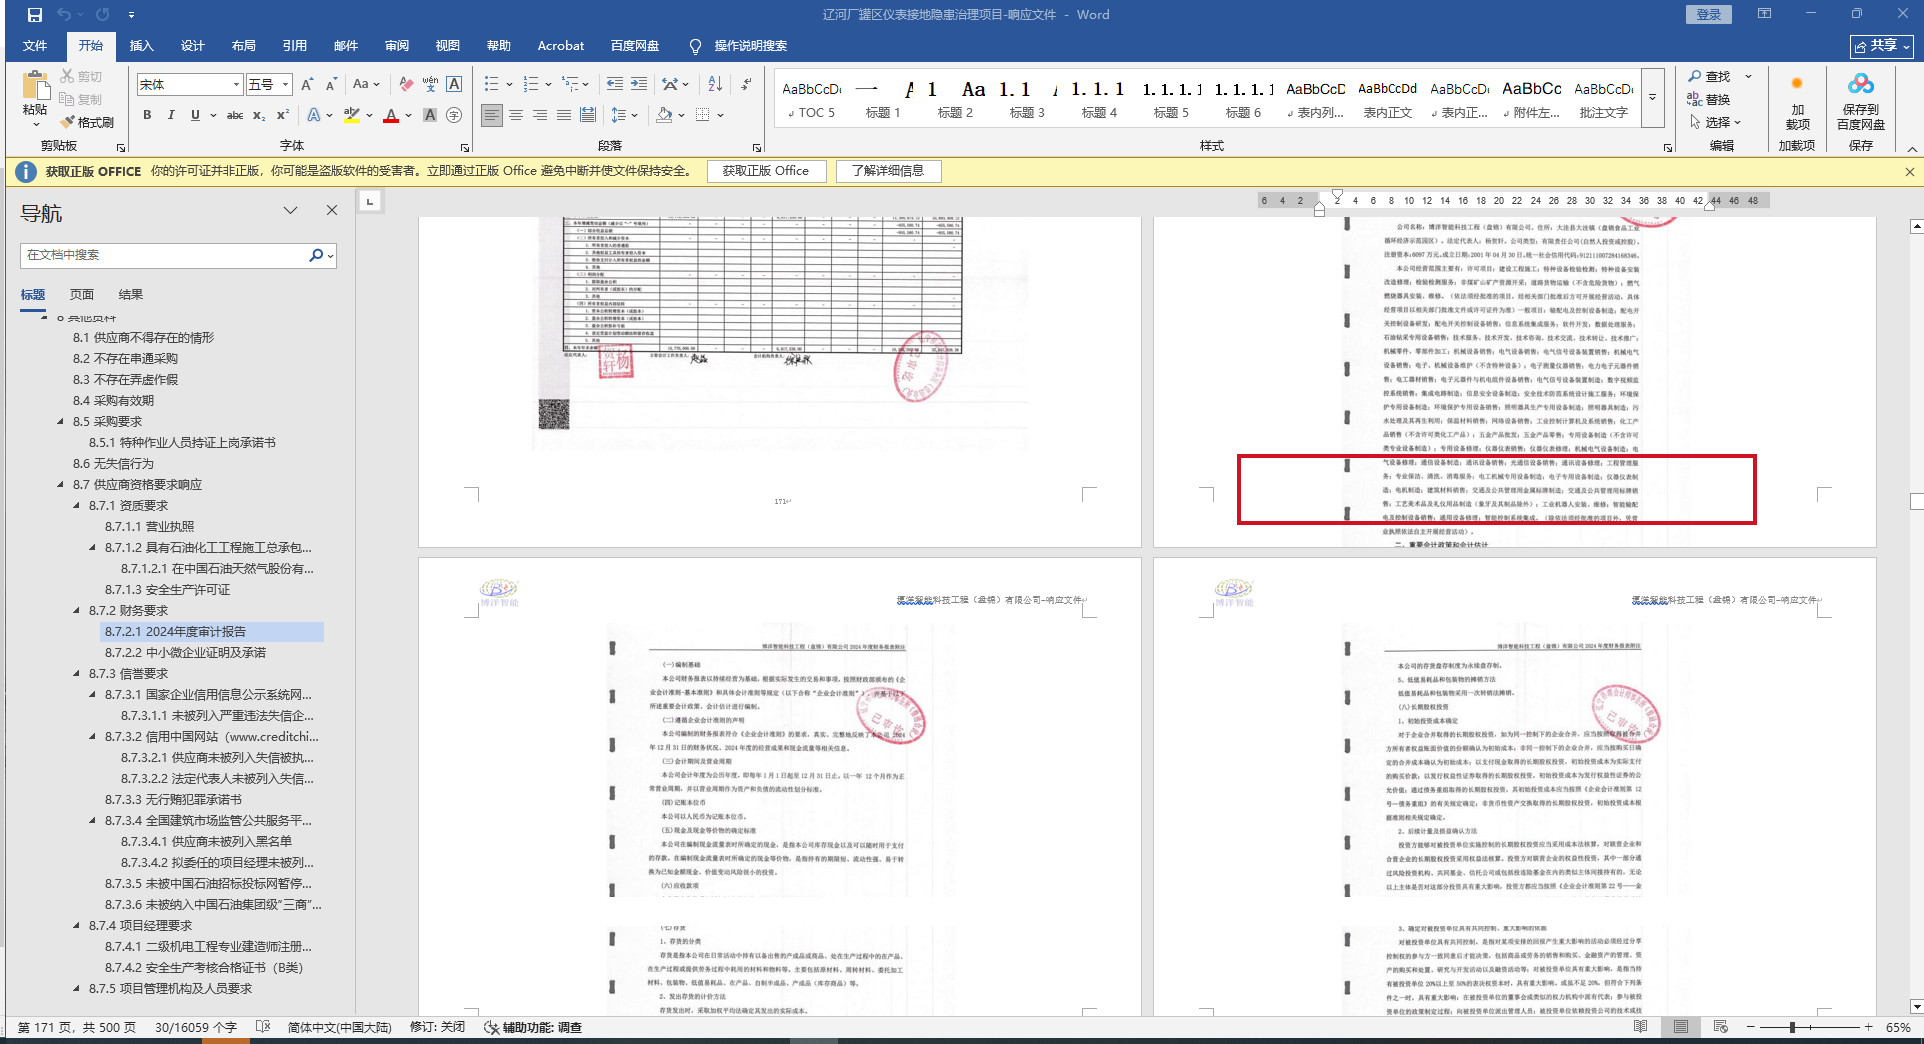Decrease font size with the shrink font icon
1924x1044 pixels.
tap(331, 85)
